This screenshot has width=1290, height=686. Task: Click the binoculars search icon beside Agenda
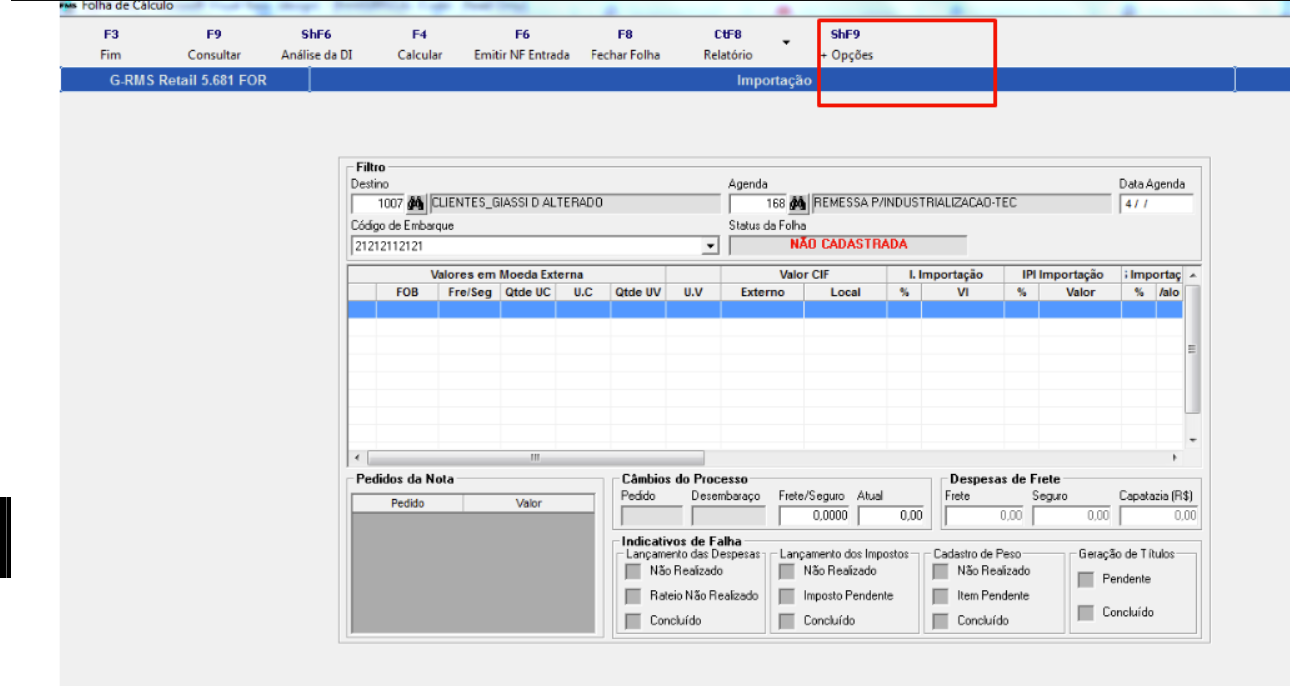(x=798, y=203)
